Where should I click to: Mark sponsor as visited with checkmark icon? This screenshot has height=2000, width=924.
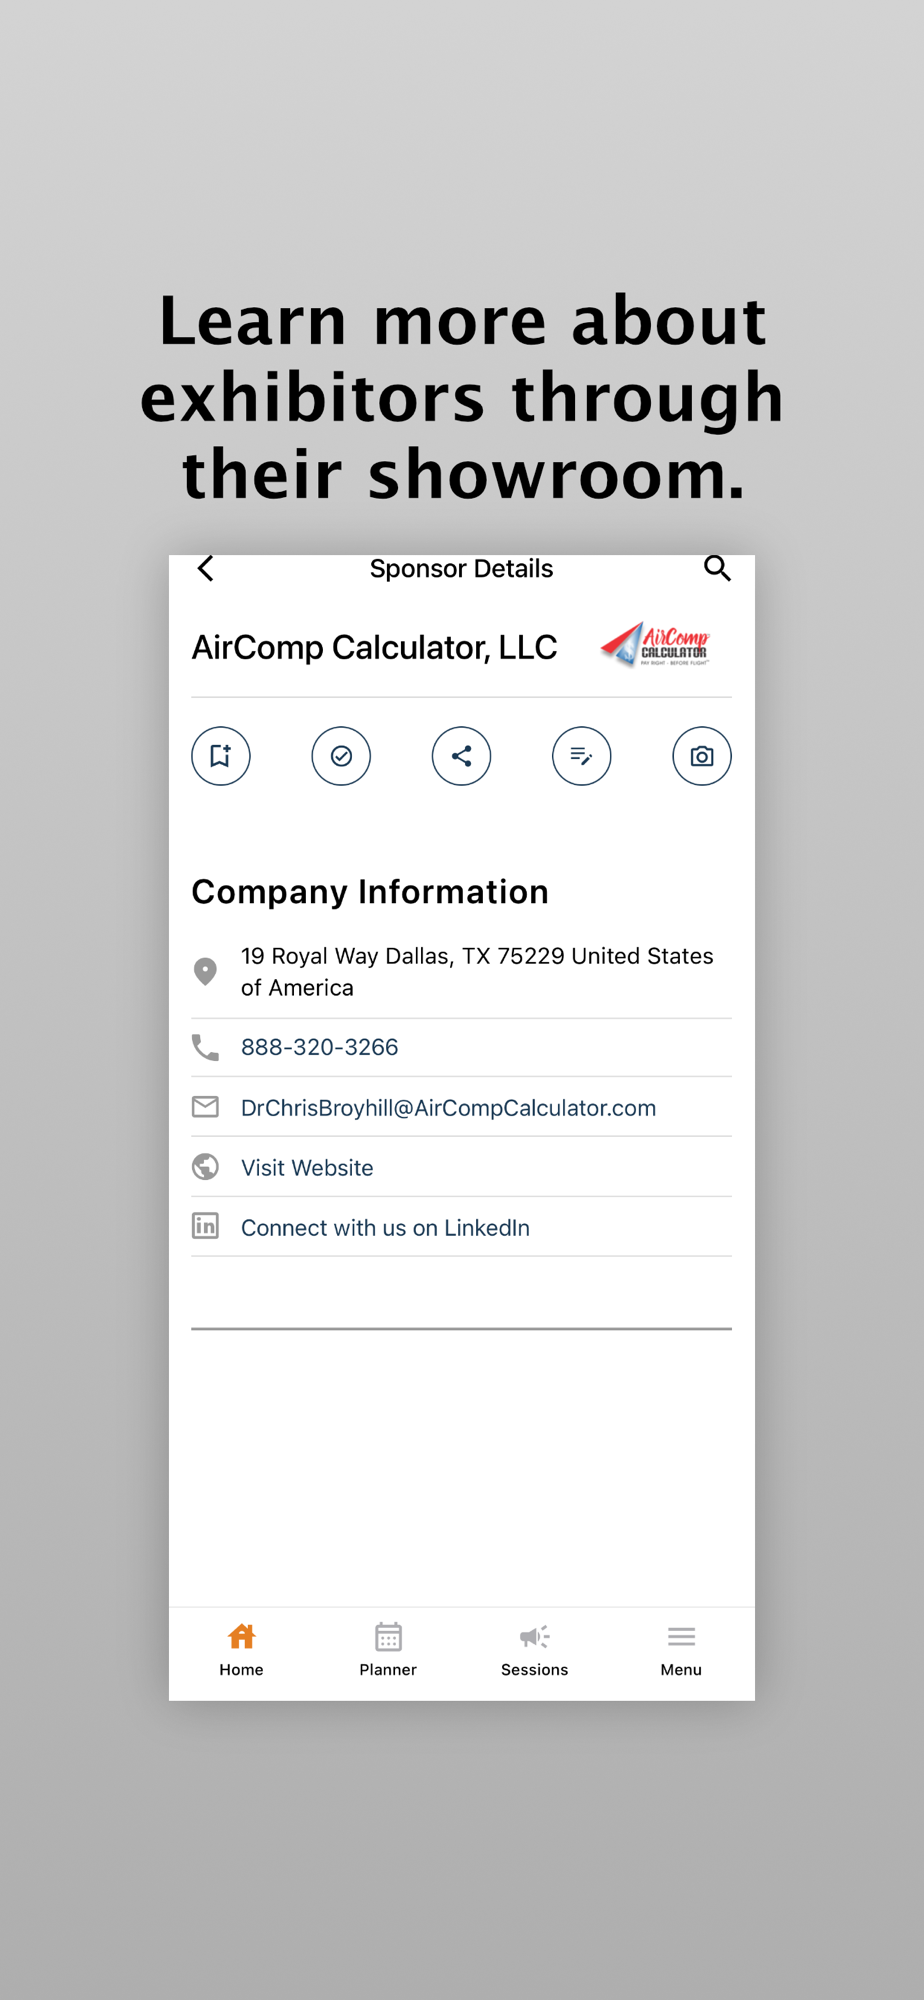click(x=341, y=756)
